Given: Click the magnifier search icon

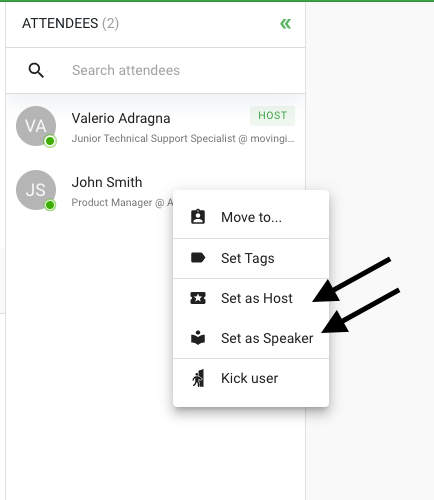Looking at the screenshot, I should 36,71.
